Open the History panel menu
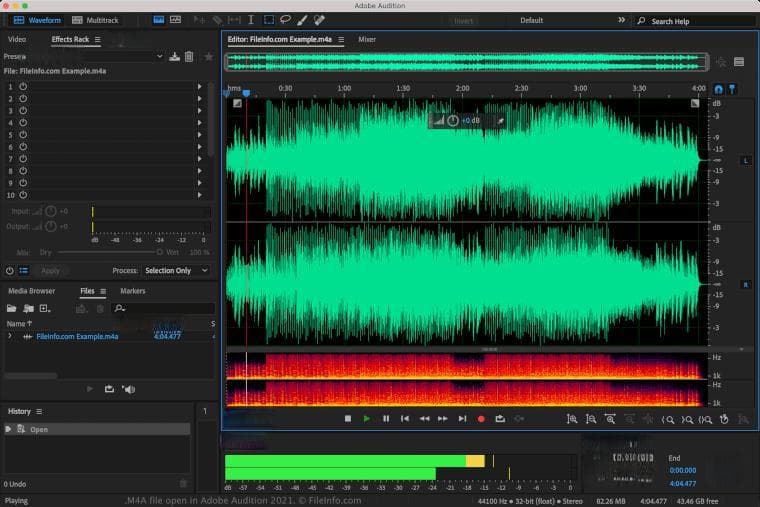The height and width of the screenshot is (507, 760). point(39,412)
